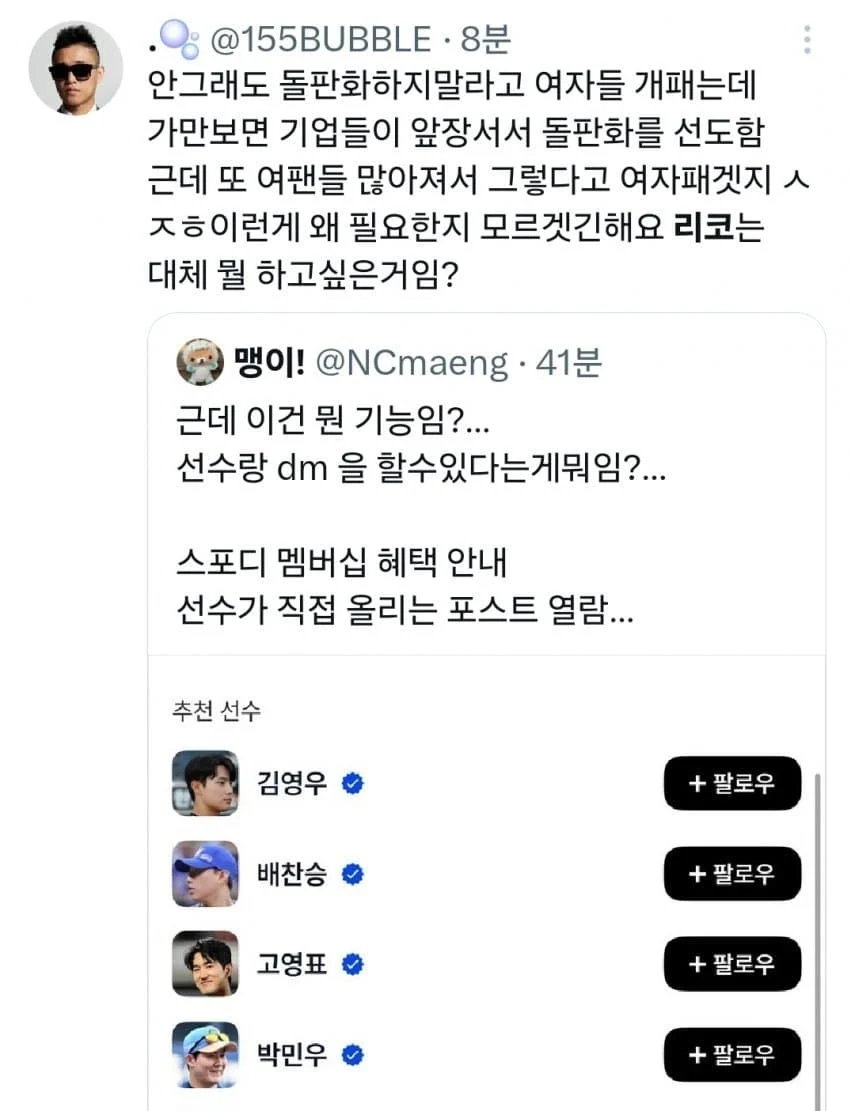Tap 박민우's blue verified checkmark
The image size is (850, 1111).
point(352,1054)
